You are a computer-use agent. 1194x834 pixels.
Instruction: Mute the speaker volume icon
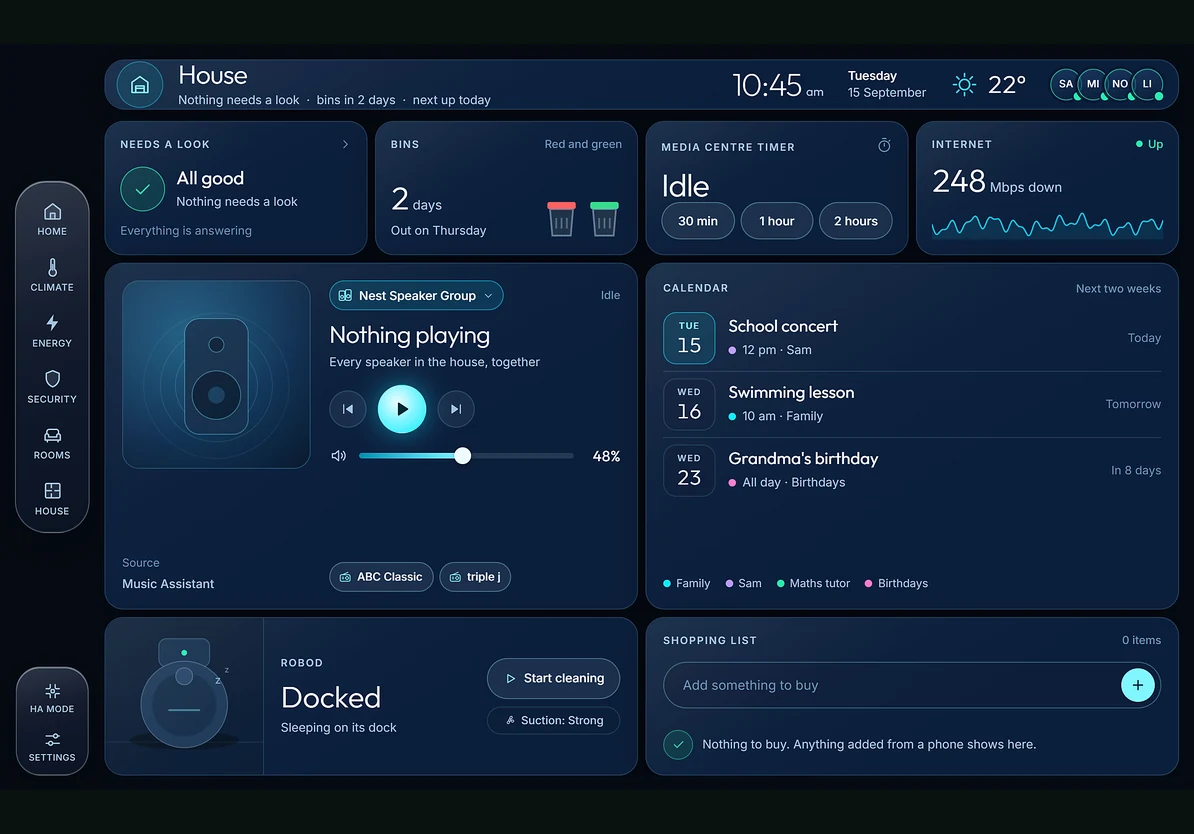point(339,455)
